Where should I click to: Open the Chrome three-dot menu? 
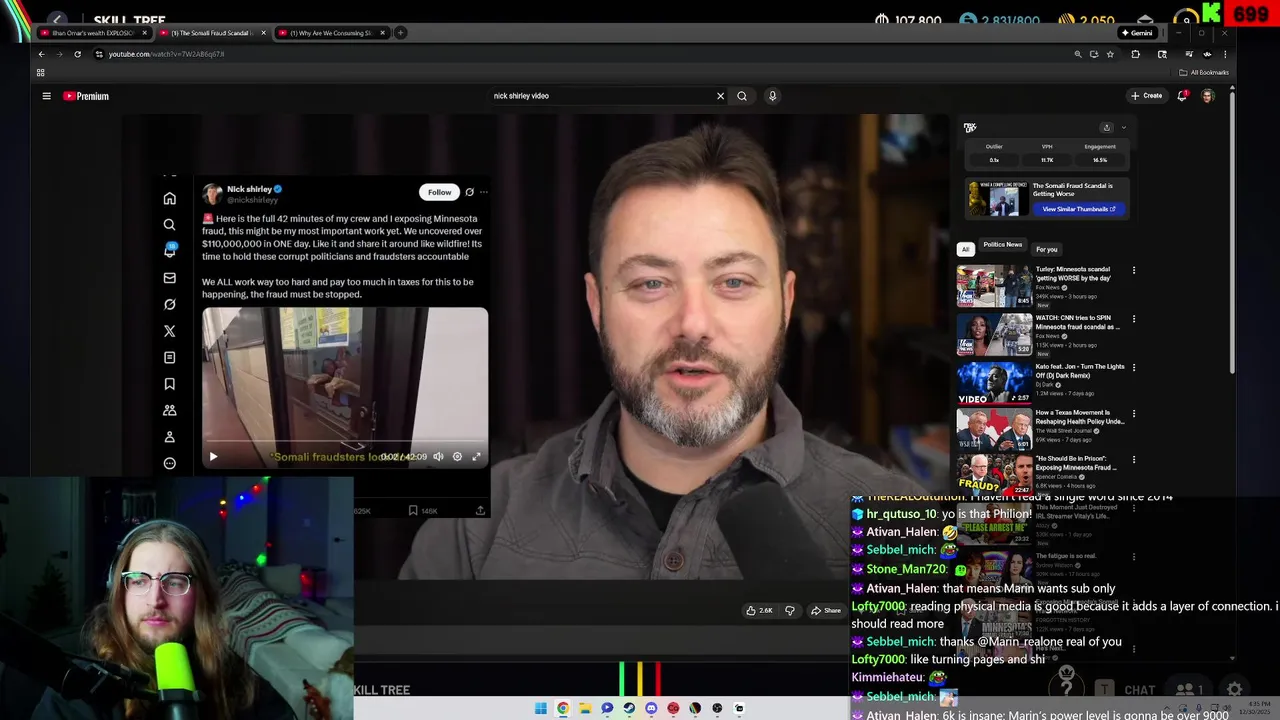tap(1224, 54)
